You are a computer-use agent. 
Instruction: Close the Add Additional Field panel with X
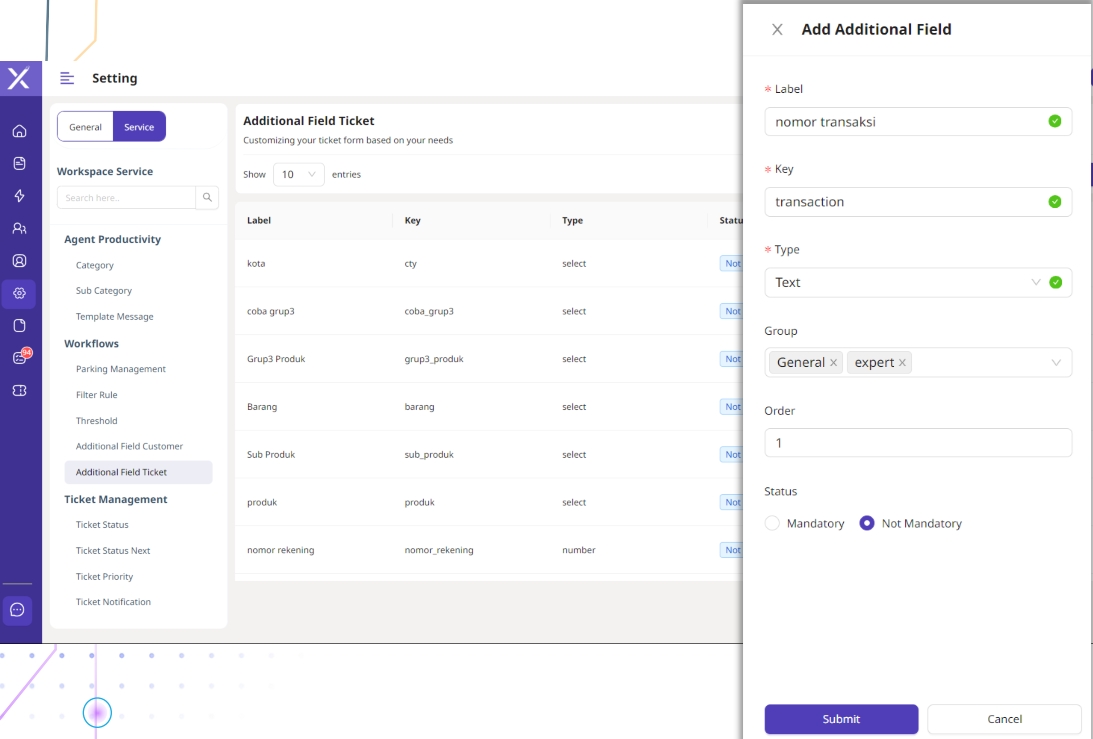(x=777, y=30)
